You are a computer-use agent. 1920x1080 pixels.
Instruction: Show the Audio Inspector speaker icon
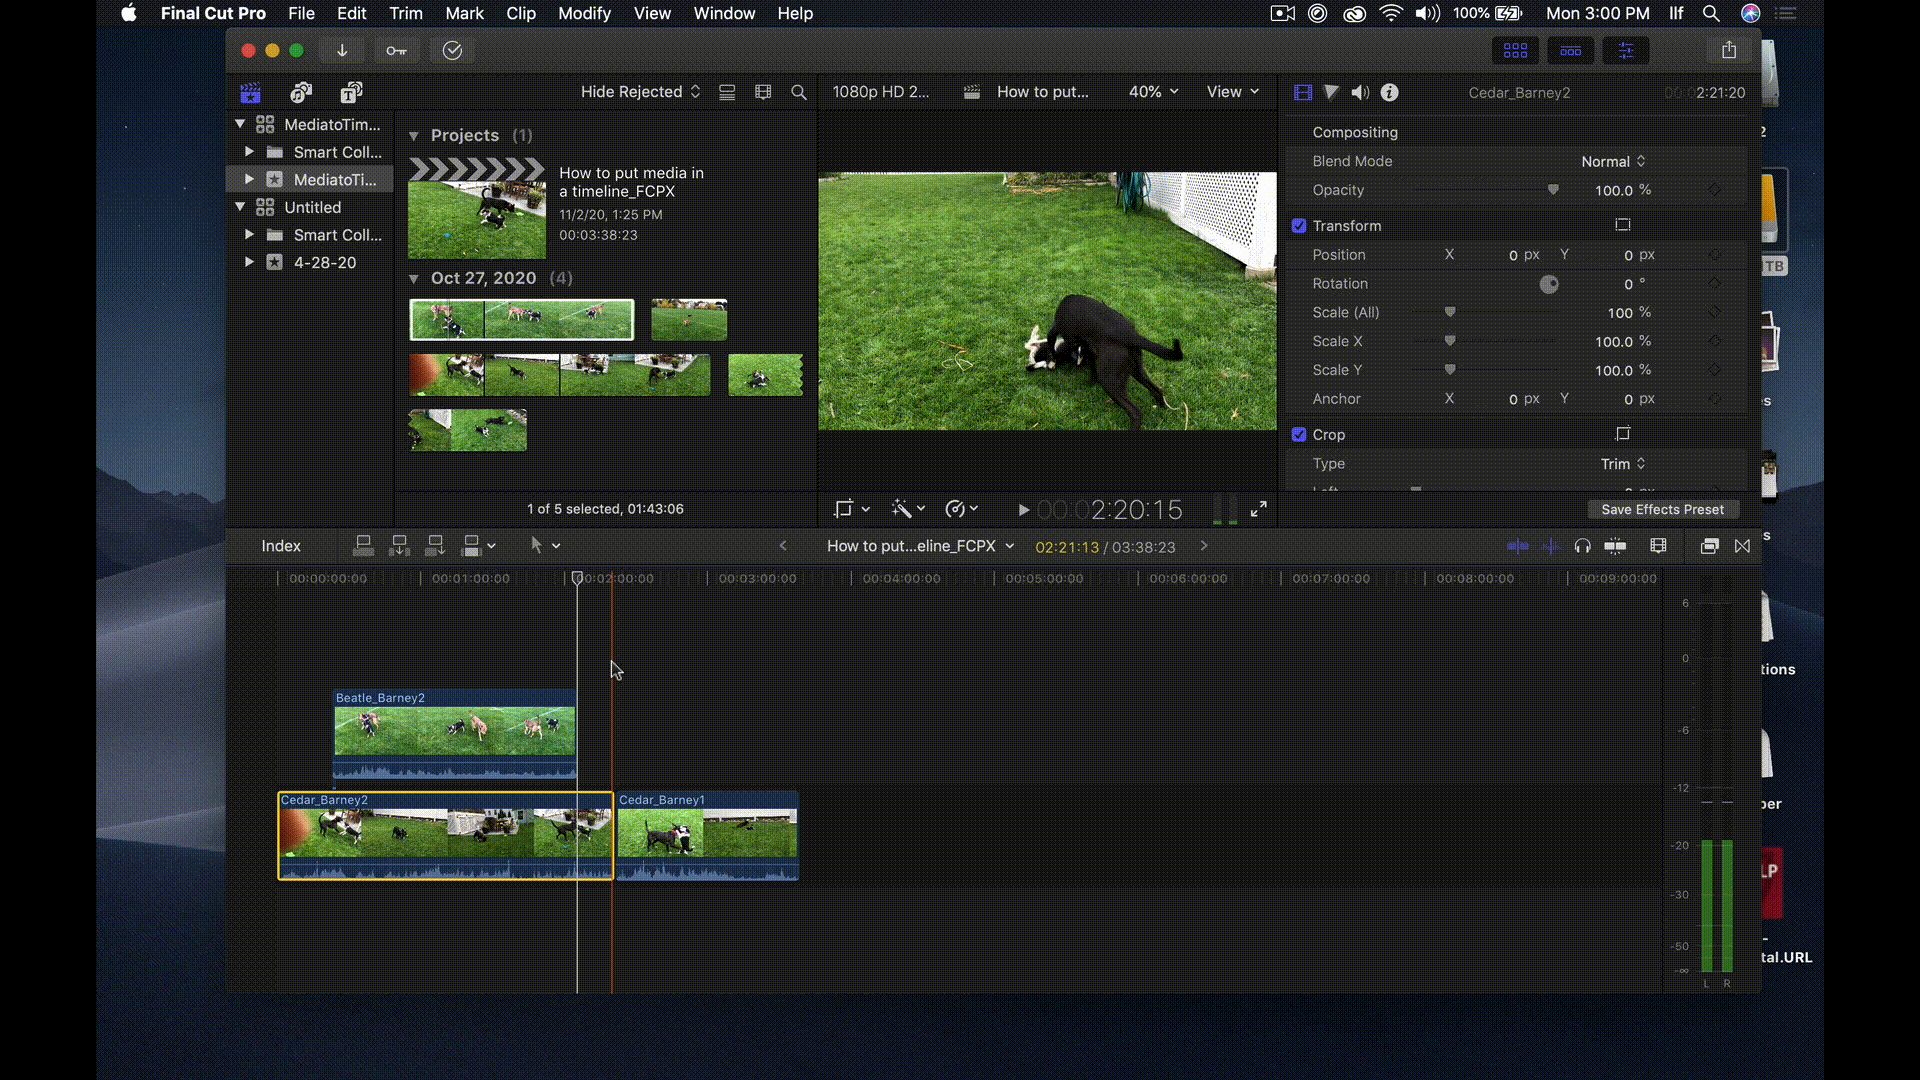(x=1360, y=93)
